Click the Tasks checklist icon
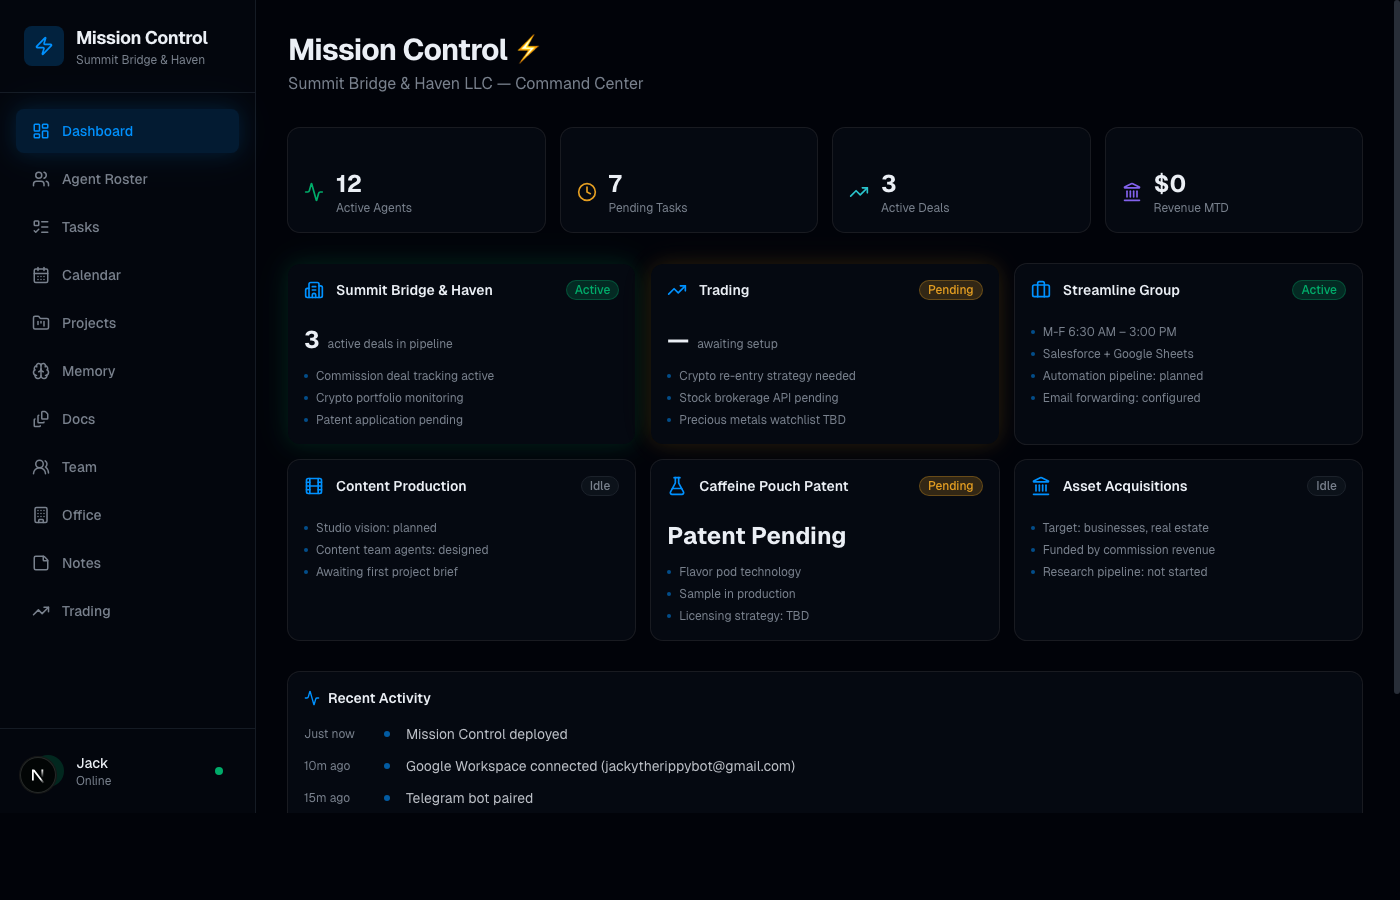1400x900 pixels. pos(40,227)
